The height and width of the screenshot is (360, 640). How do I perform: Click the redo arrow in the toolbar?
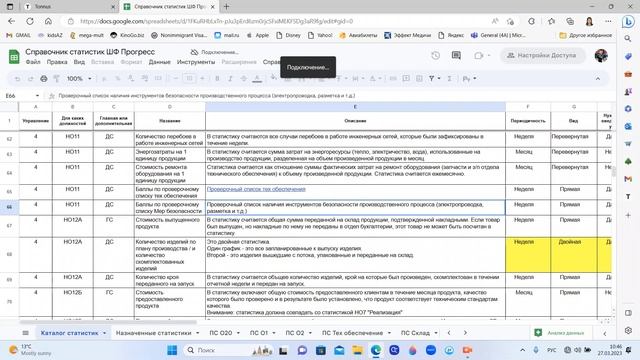tap(31, 78)
